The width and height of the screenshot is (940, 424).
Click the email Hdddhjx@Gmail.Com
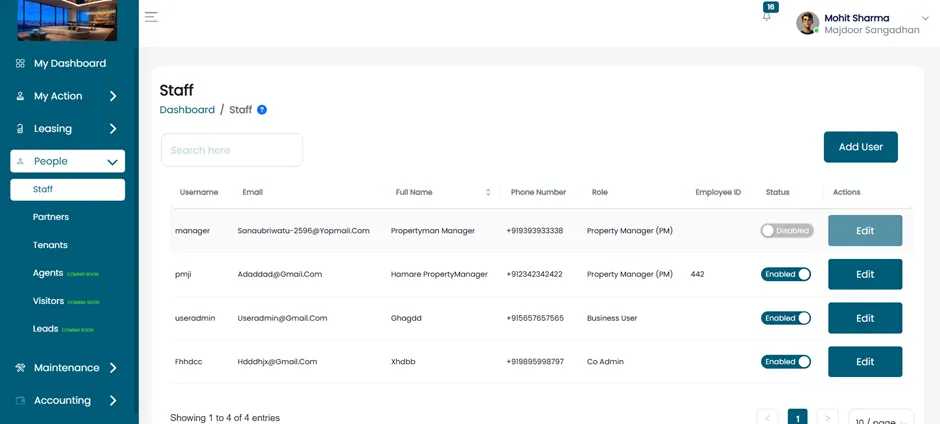(x=277, y=362)
